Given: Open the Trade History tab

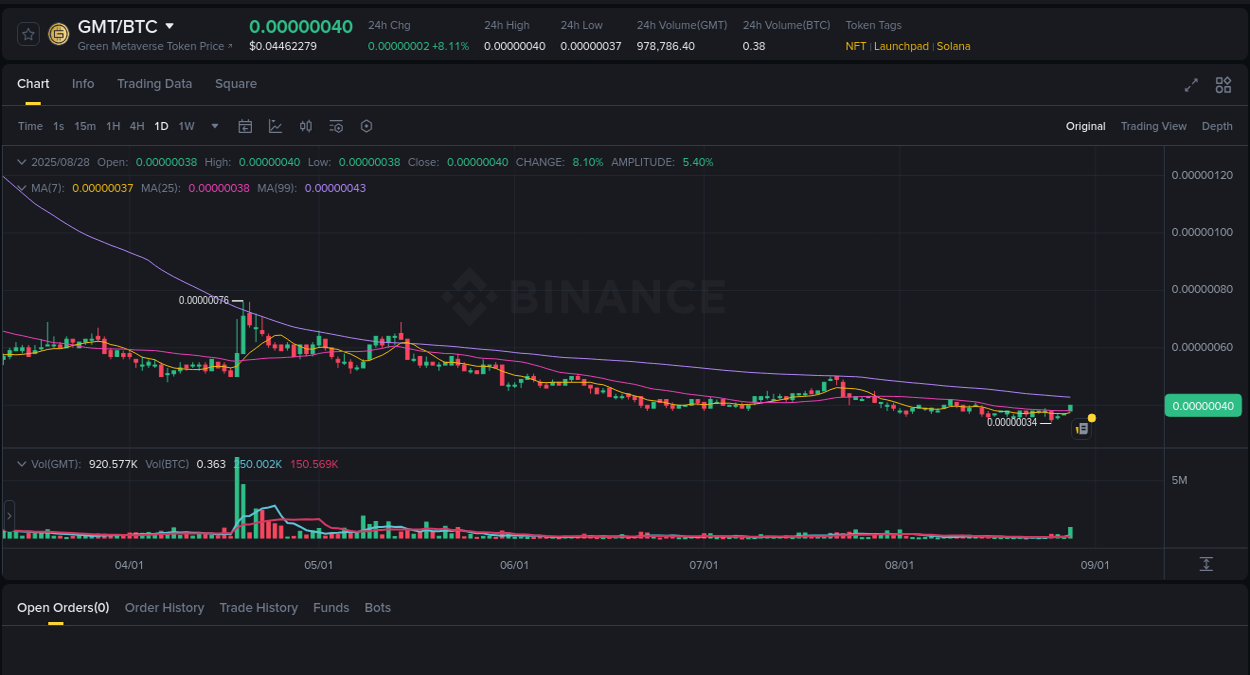Looking at the screenshot, I should pyautogui.click(x=259, y=608).
